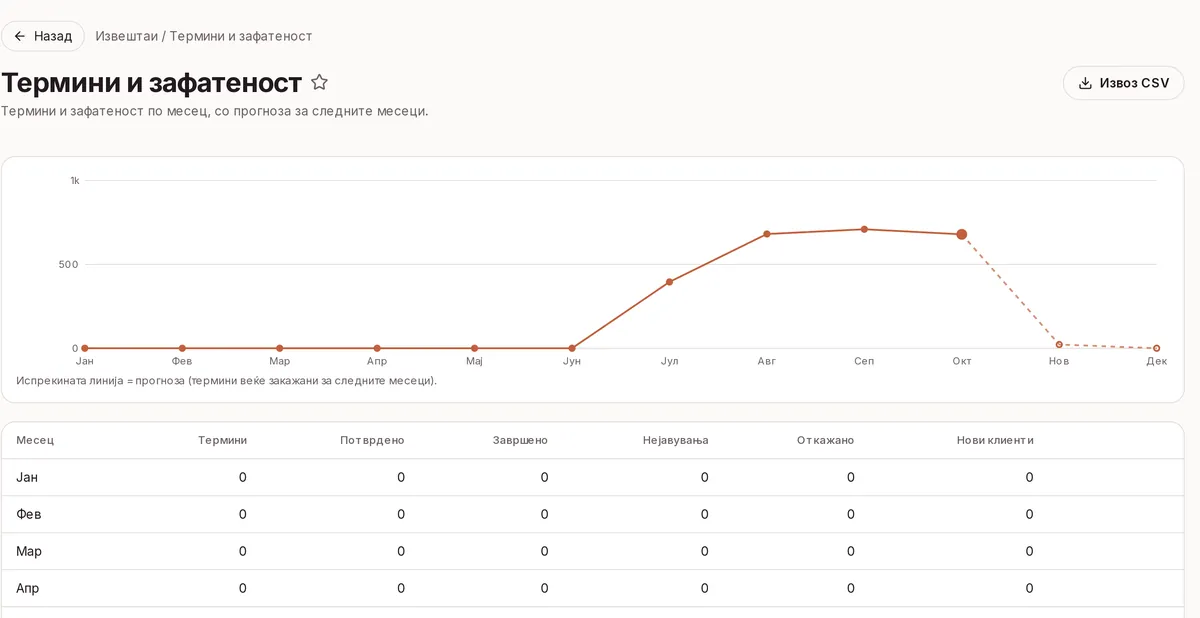The width and height of the screenshot is (1200, 618).
Task: Click the Завршено value in the Мар row
Action: (544, 551)
